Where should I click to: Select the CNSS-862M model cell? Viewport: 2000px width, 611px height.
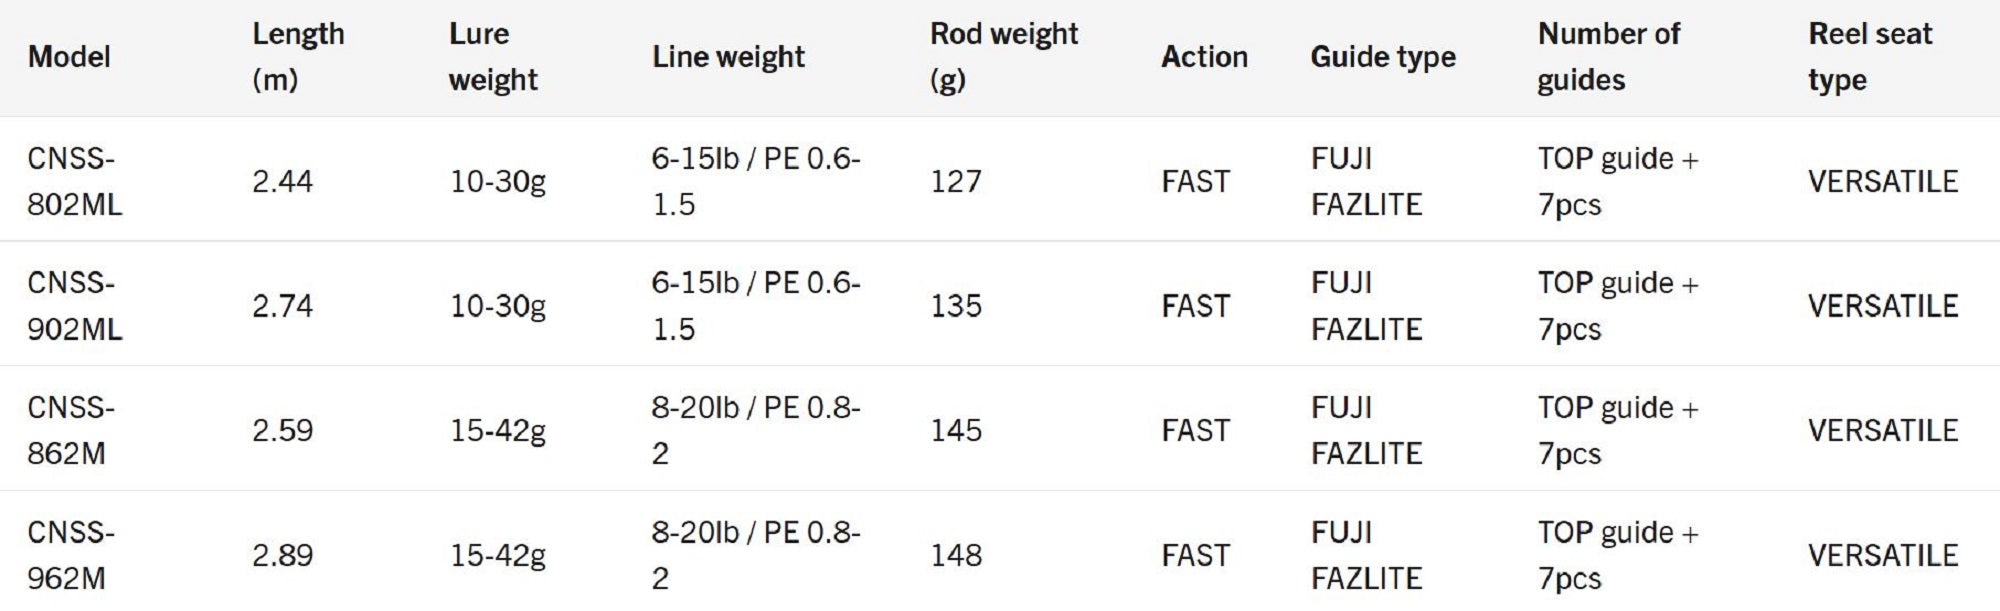(70, 430)
